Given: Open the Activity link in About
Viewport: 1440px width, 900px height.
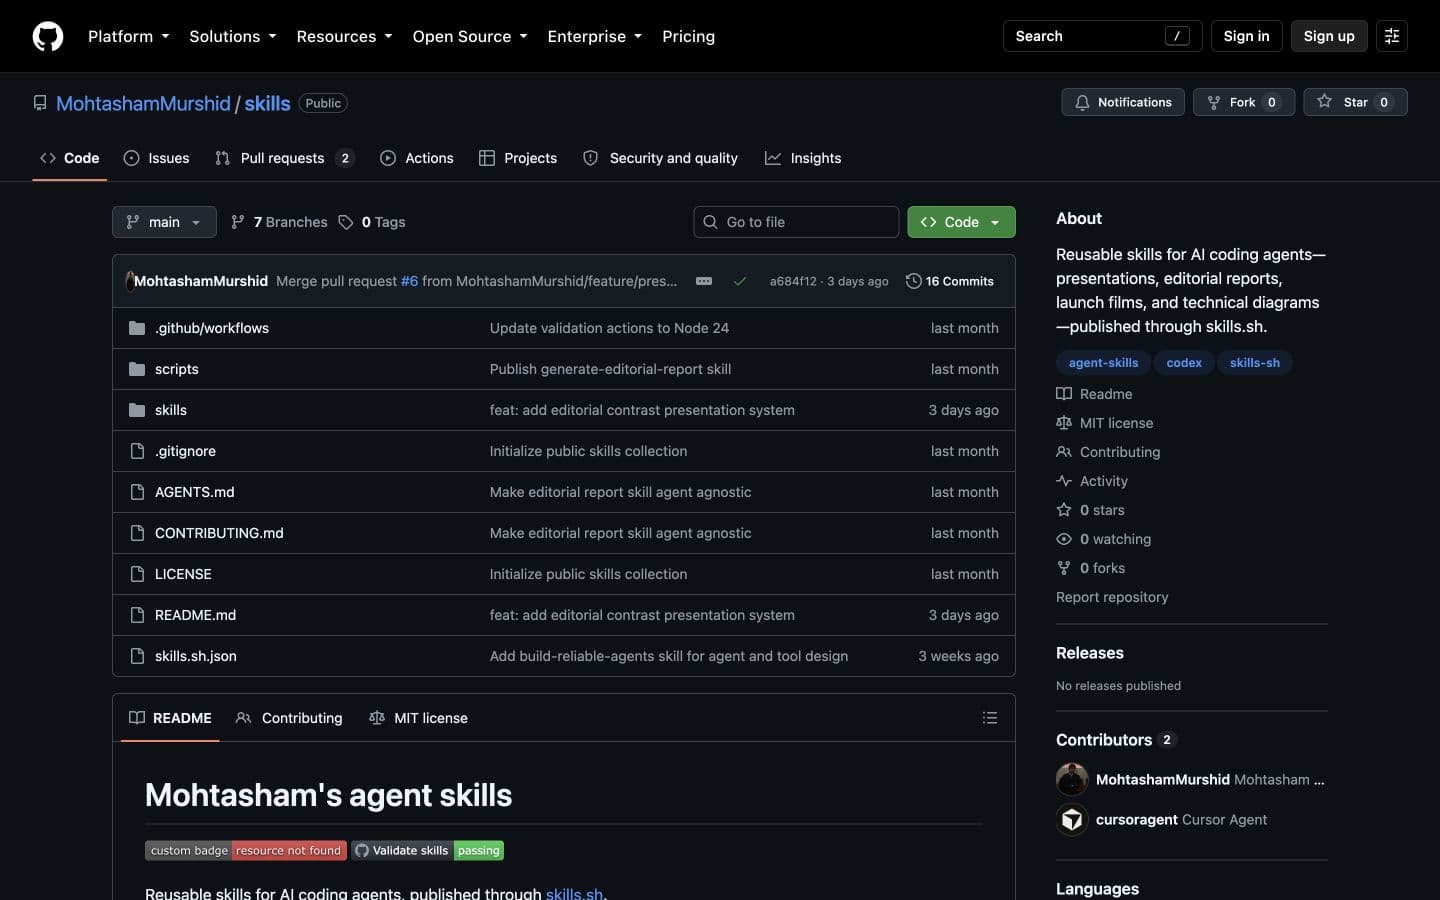Looking at the screenshot, I should pyautogui.click(x=1092, y=481).
